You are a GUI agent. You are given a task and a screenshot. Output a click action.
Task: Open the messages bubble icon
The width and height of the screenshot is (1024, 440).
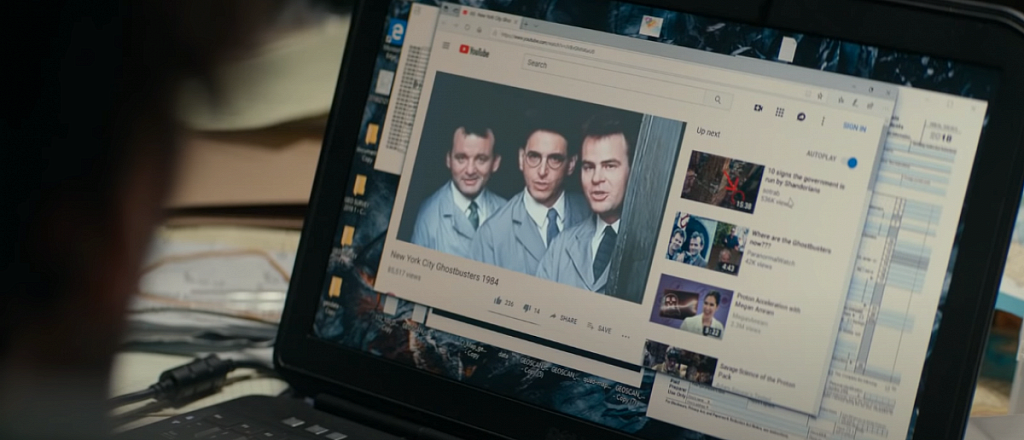tap(801, 117)
